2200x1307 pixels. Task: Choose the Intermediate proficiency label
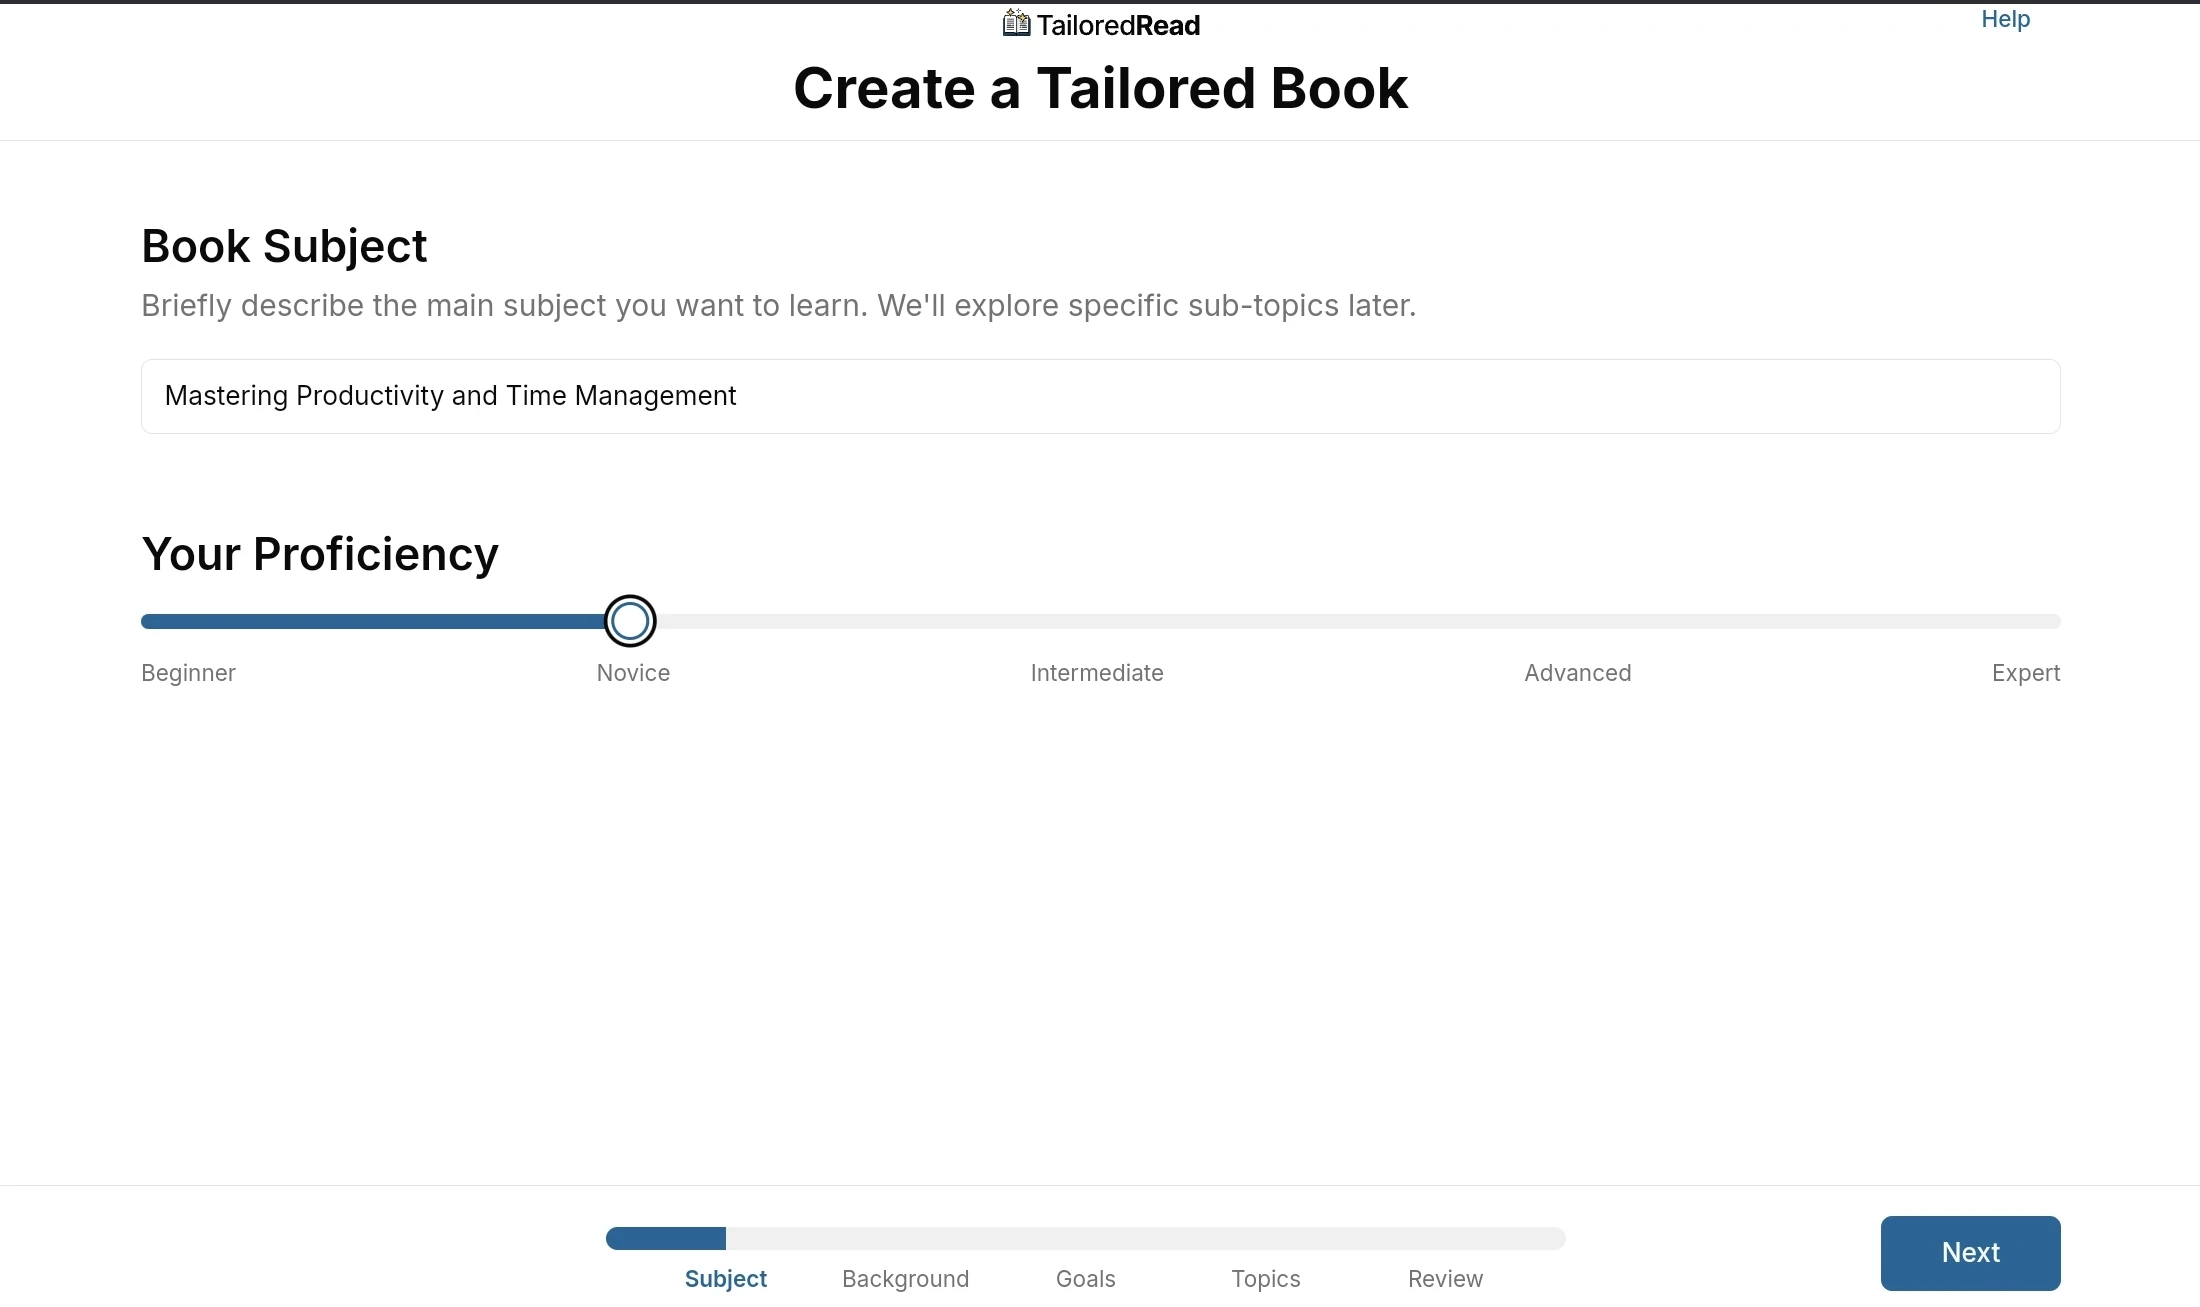coord(1097,673)
